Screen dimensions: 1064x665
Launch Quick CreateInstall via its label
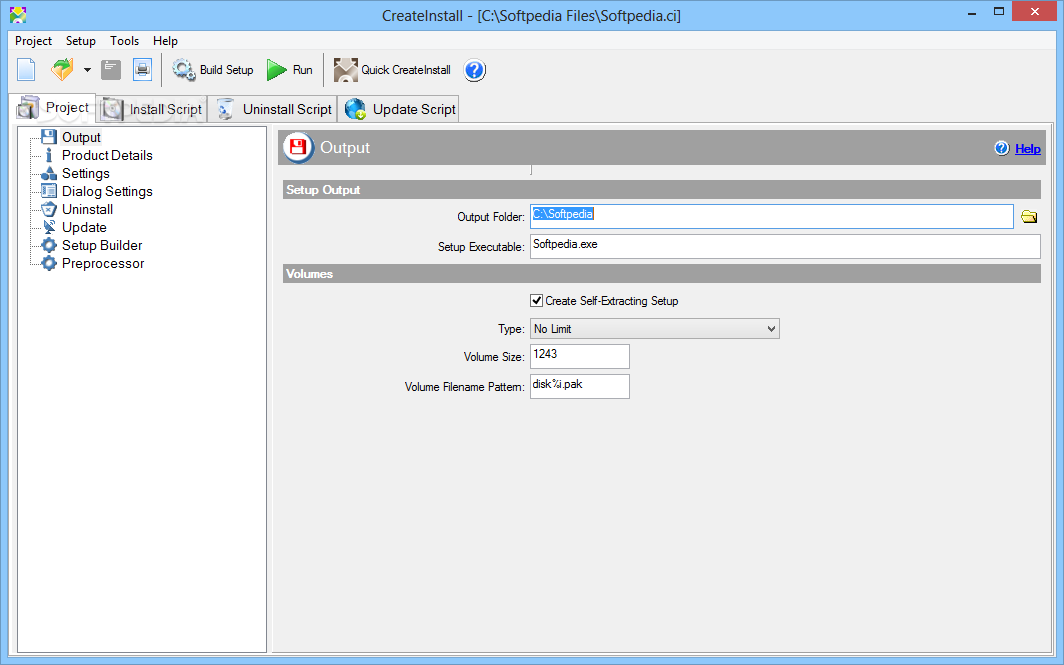coord(406,70)
